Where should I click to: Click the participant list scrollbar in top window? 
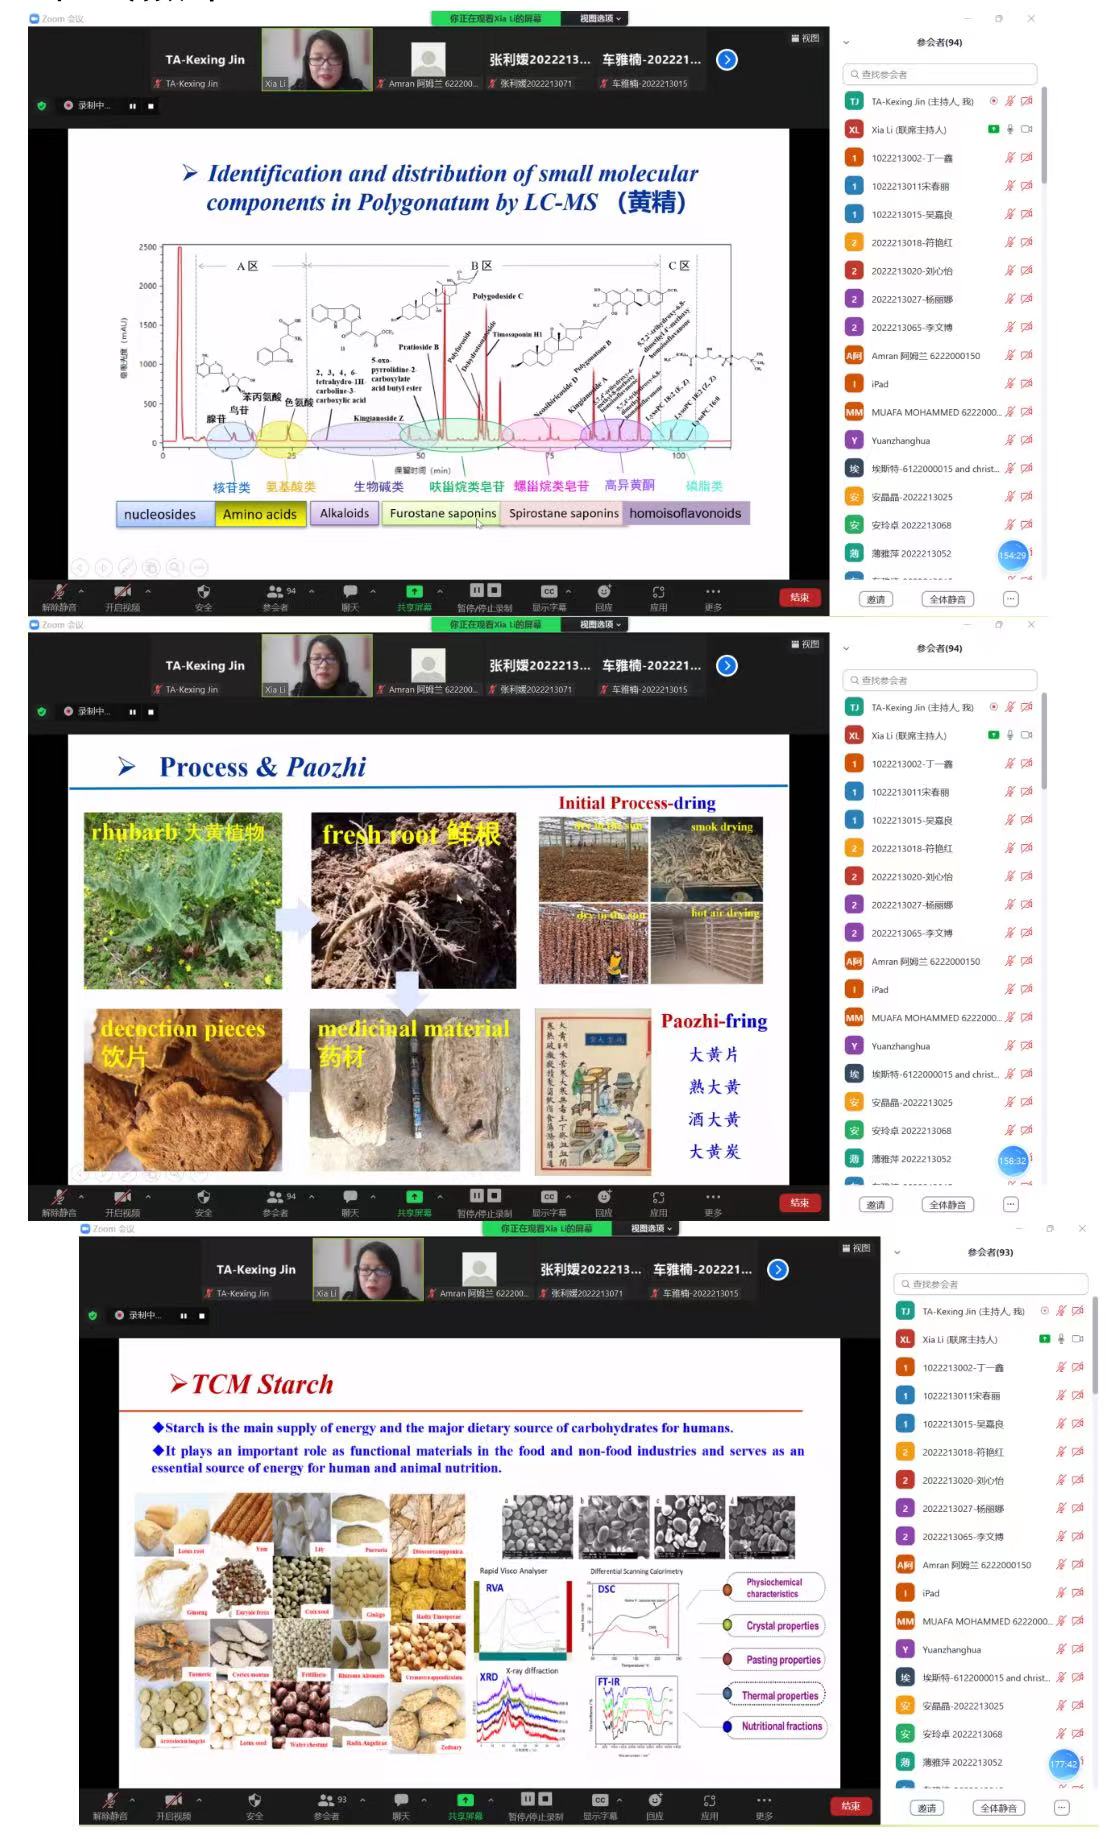[x=1044, y=135]
